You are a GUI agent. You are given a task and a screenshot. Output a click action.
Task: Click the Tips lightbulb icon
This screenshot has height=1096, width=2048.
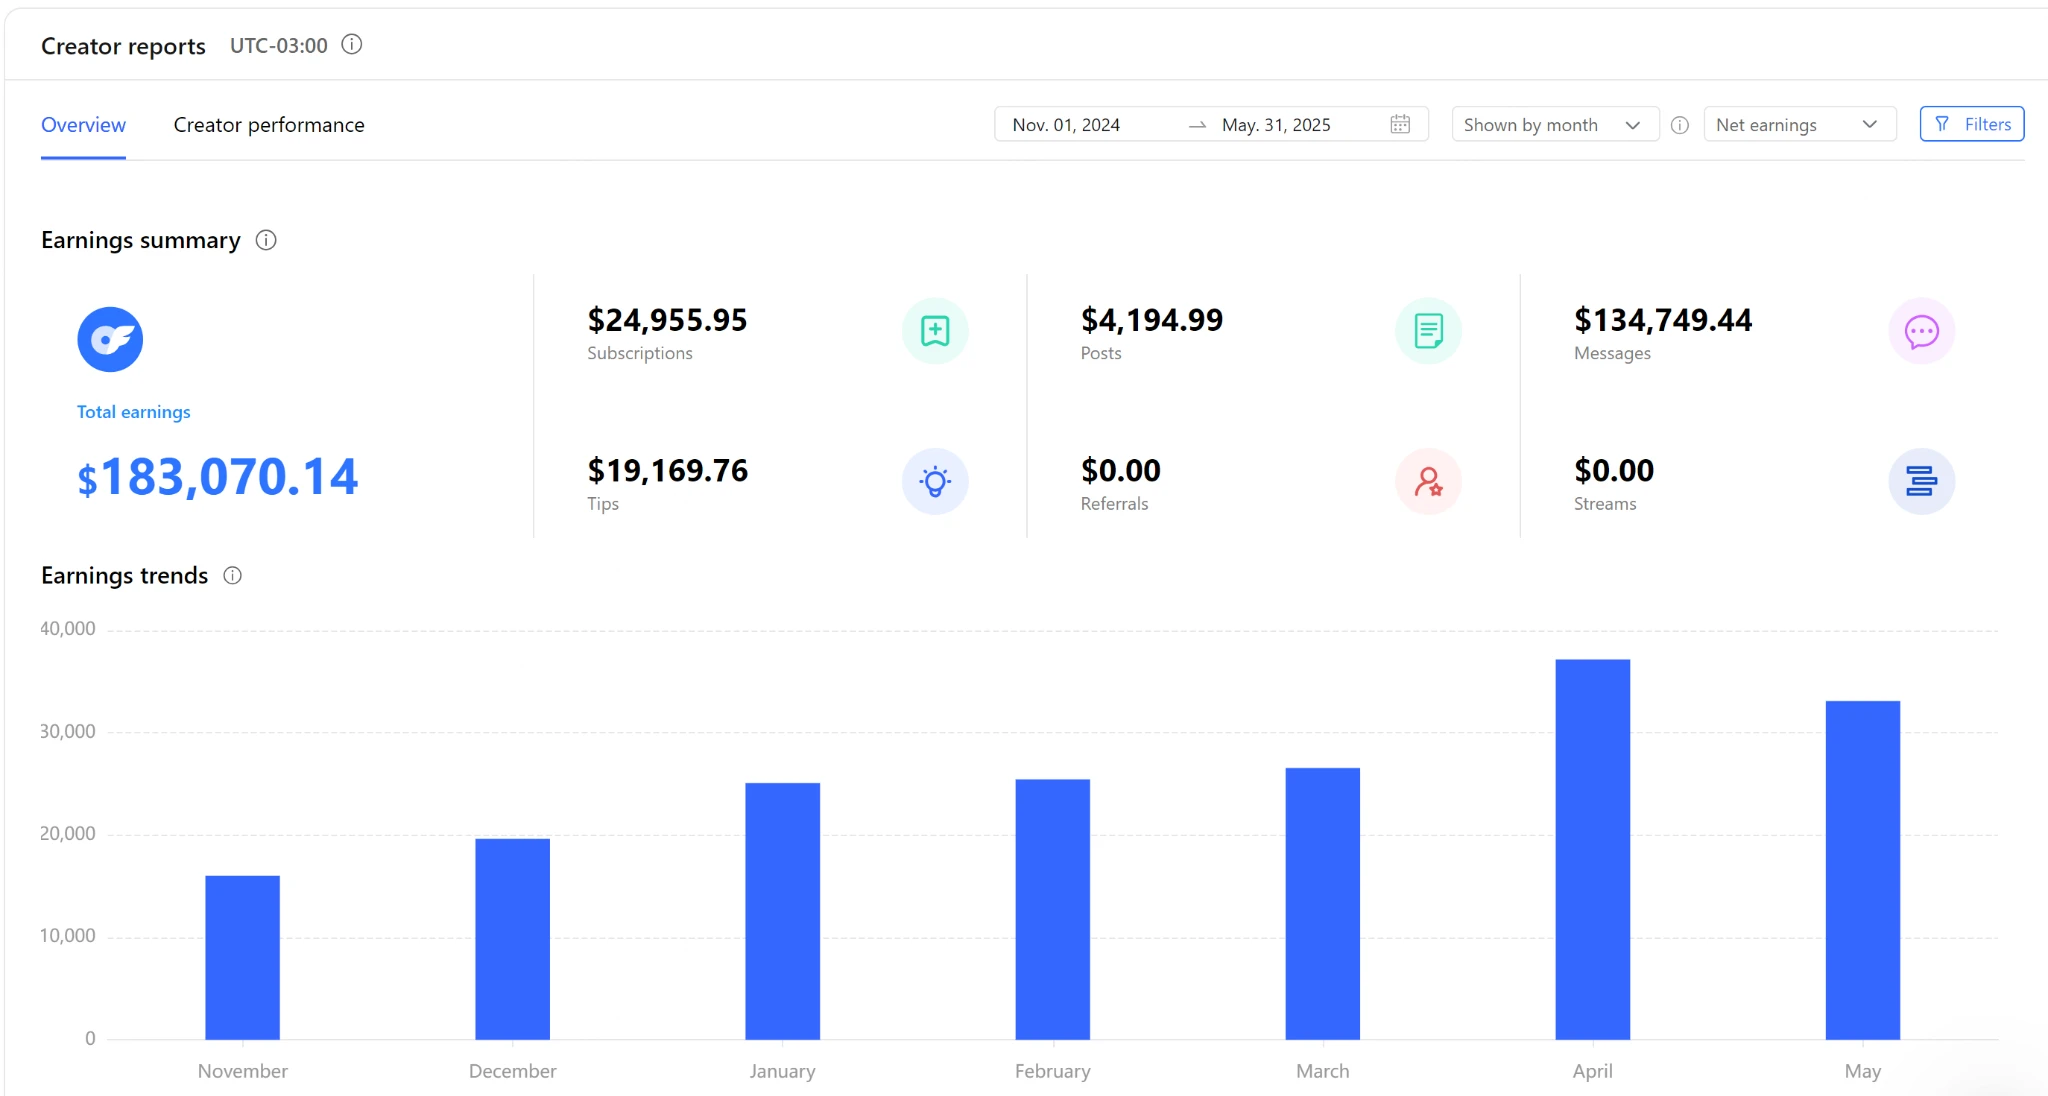(x=934, y=482)
